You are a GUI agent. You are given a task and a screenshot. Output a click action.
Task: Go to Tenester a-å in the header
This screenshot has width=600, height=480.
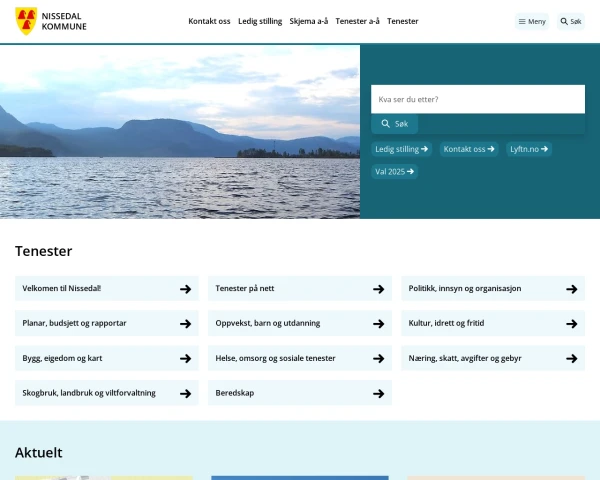358,21
